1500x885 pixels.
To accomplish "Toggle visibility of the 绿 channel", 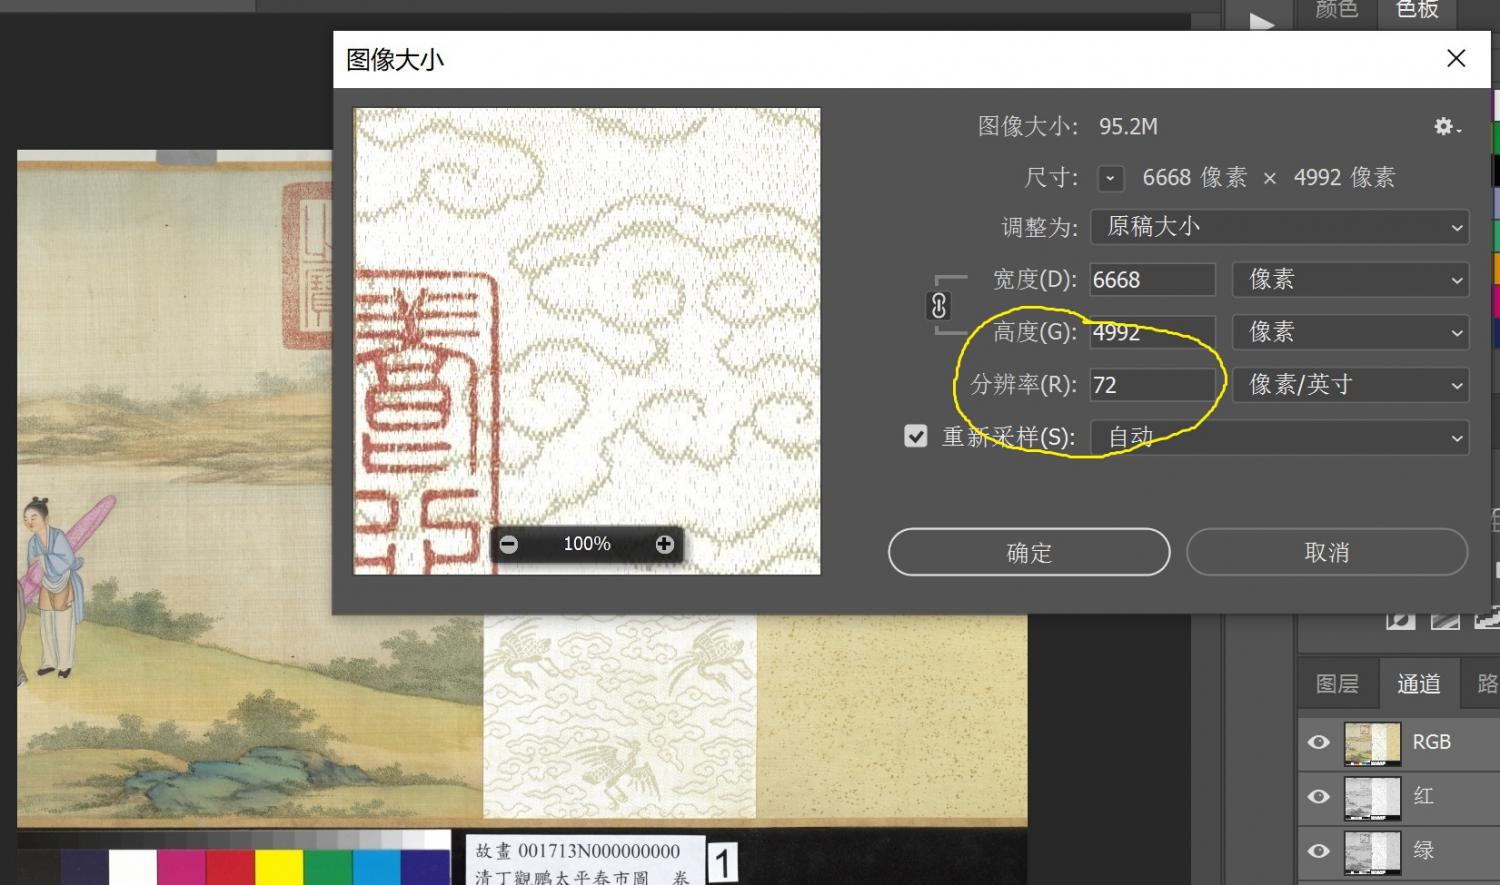I will (x=1319, y=850).
